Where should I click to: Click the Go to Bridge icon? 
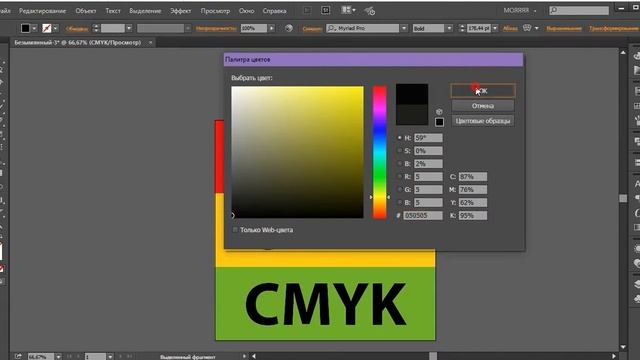[307, 10]
